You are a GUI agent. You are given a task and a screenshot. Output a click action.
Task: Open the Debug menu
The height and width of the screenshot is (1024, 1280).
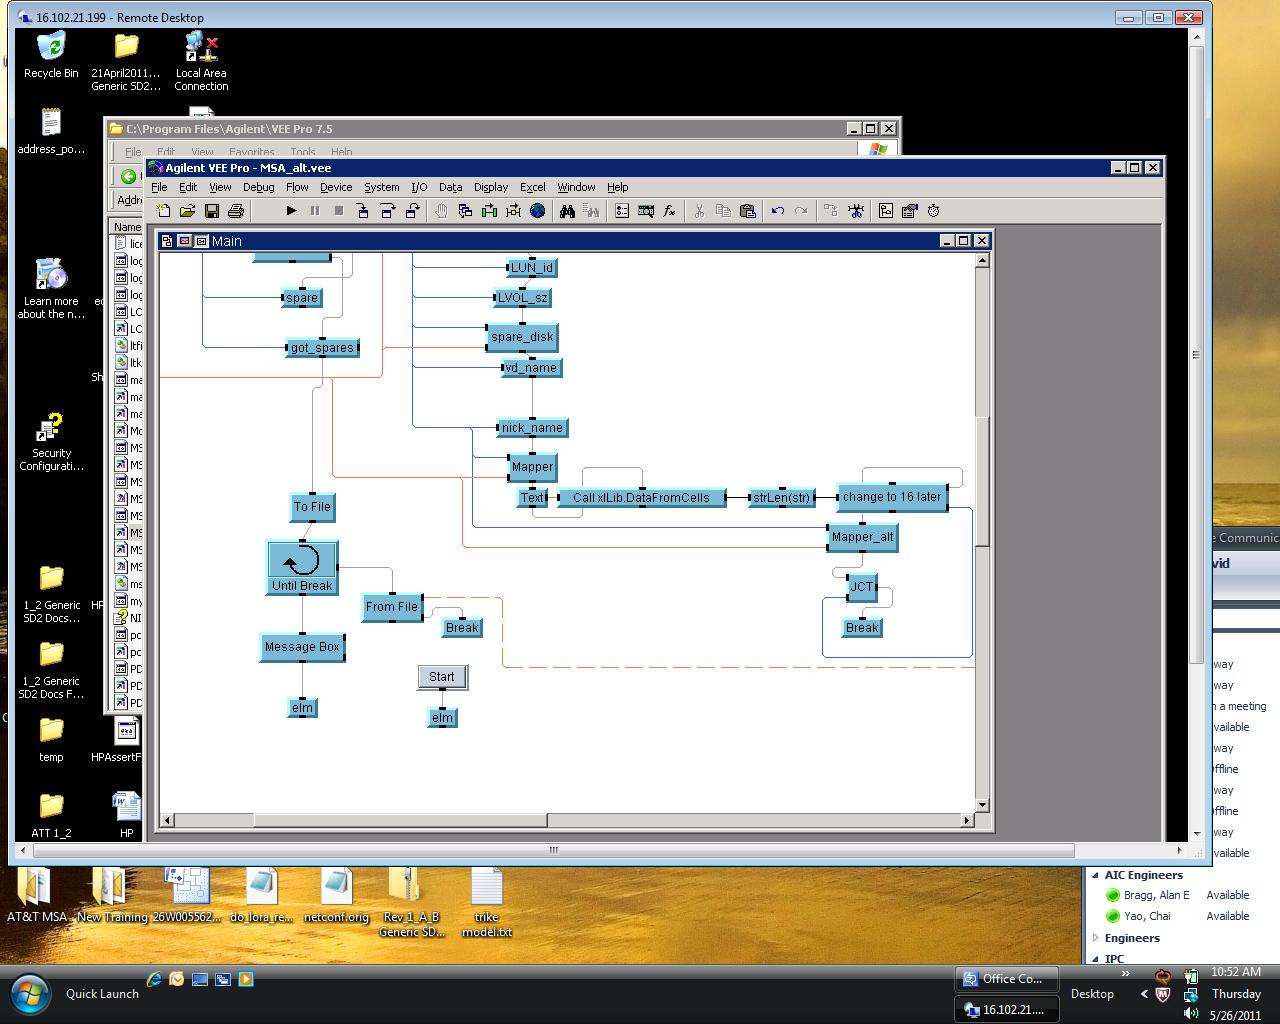coord(258,187)
